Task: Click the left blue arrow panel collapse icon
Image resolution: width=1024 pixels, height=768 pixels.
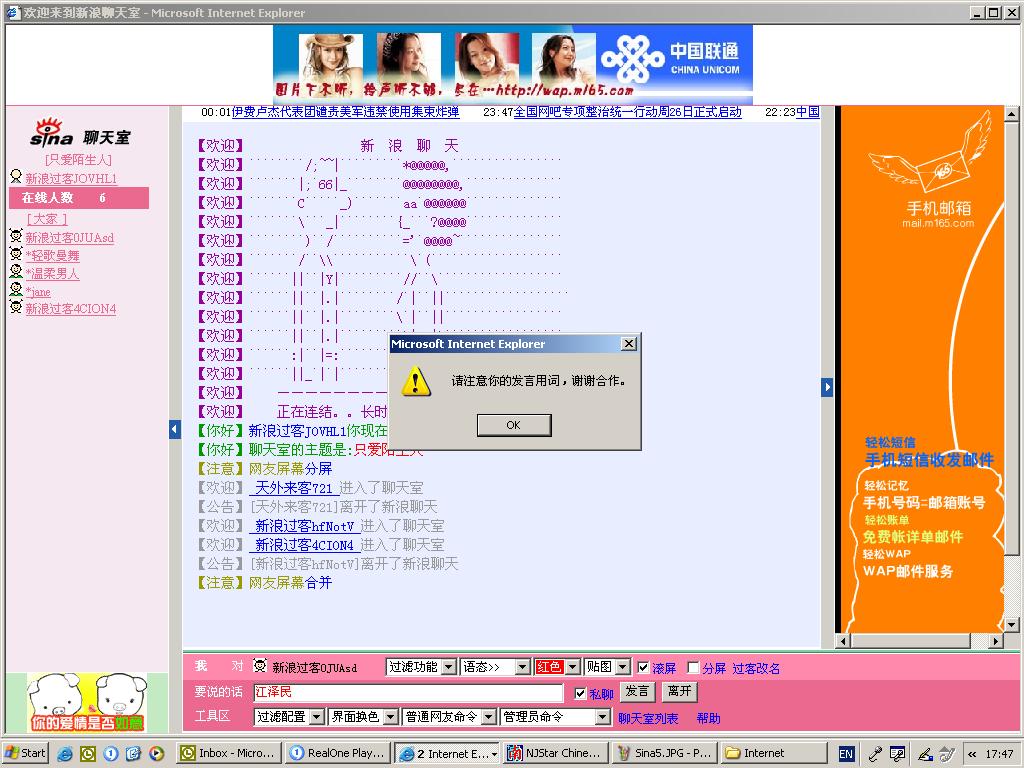Action: point(174,429)
